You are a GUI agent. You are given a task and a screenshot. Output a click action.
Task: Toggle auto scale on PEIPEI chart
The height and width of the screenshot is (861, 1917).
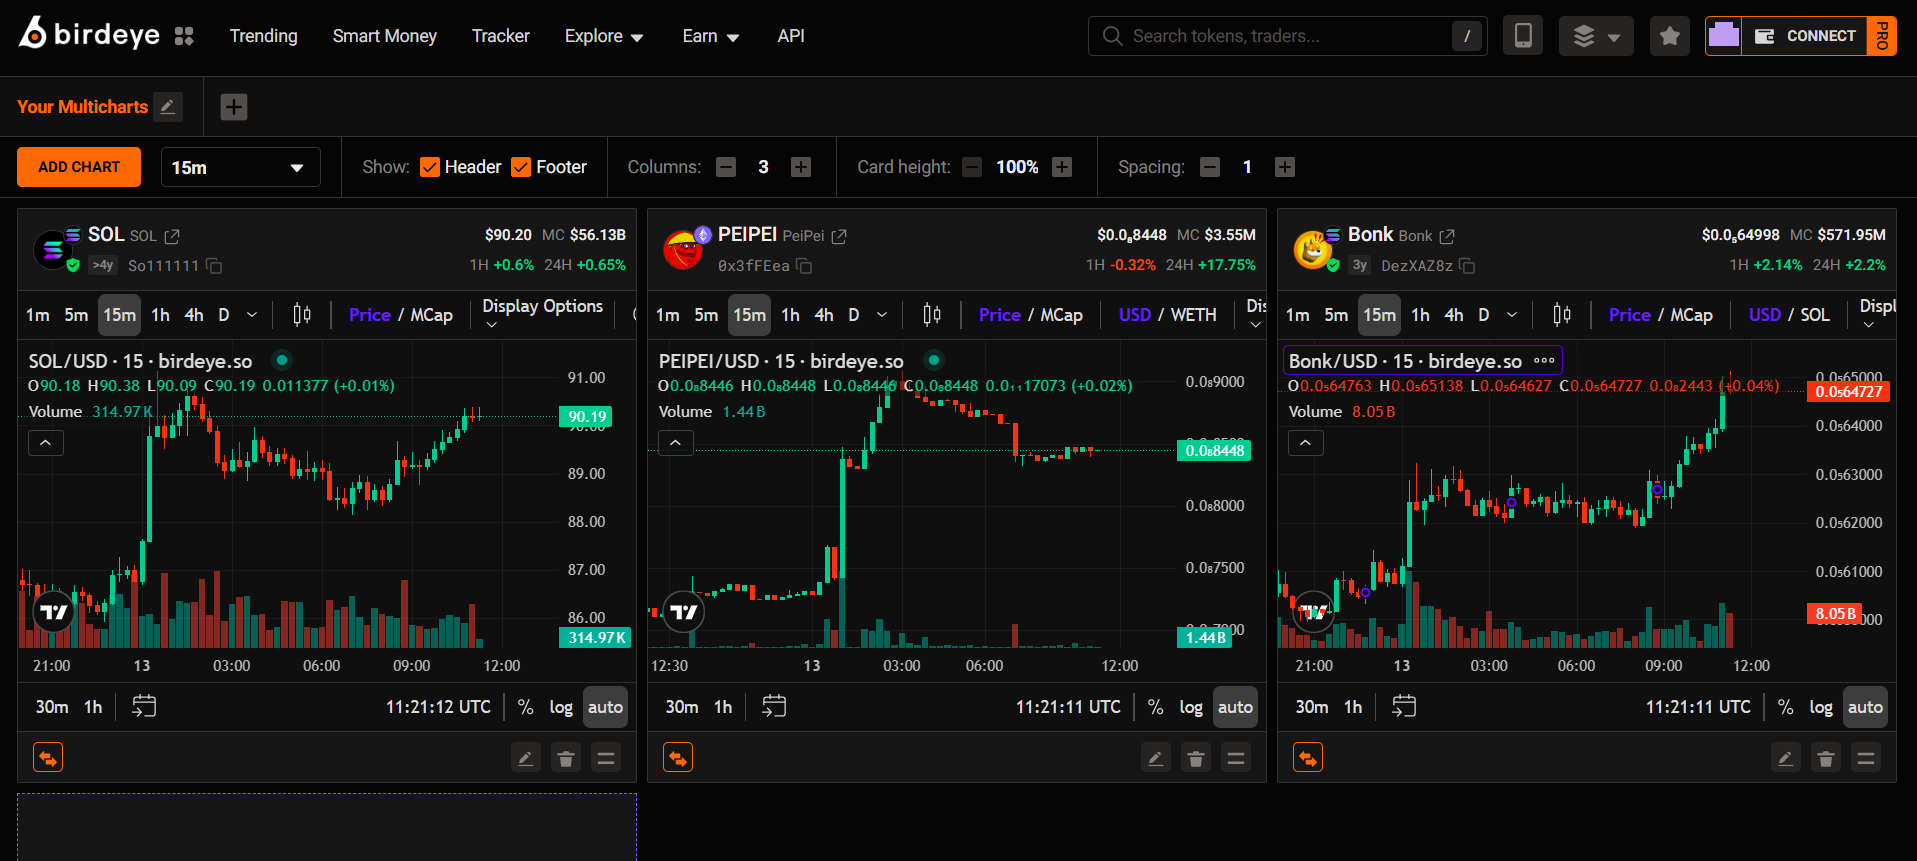[x=1235, y=707]
